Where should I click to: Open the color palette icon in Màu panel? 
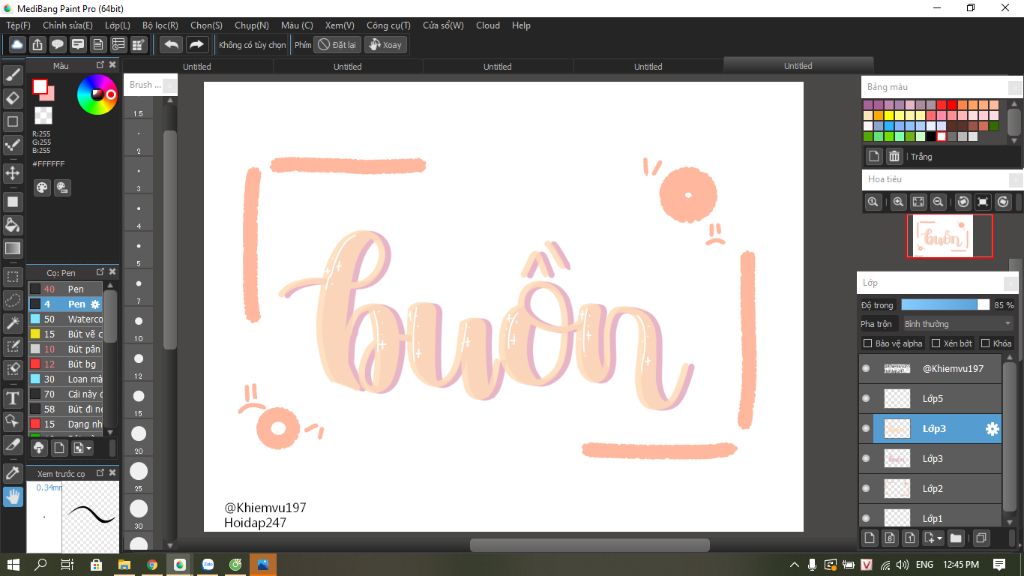pos(42,188)
